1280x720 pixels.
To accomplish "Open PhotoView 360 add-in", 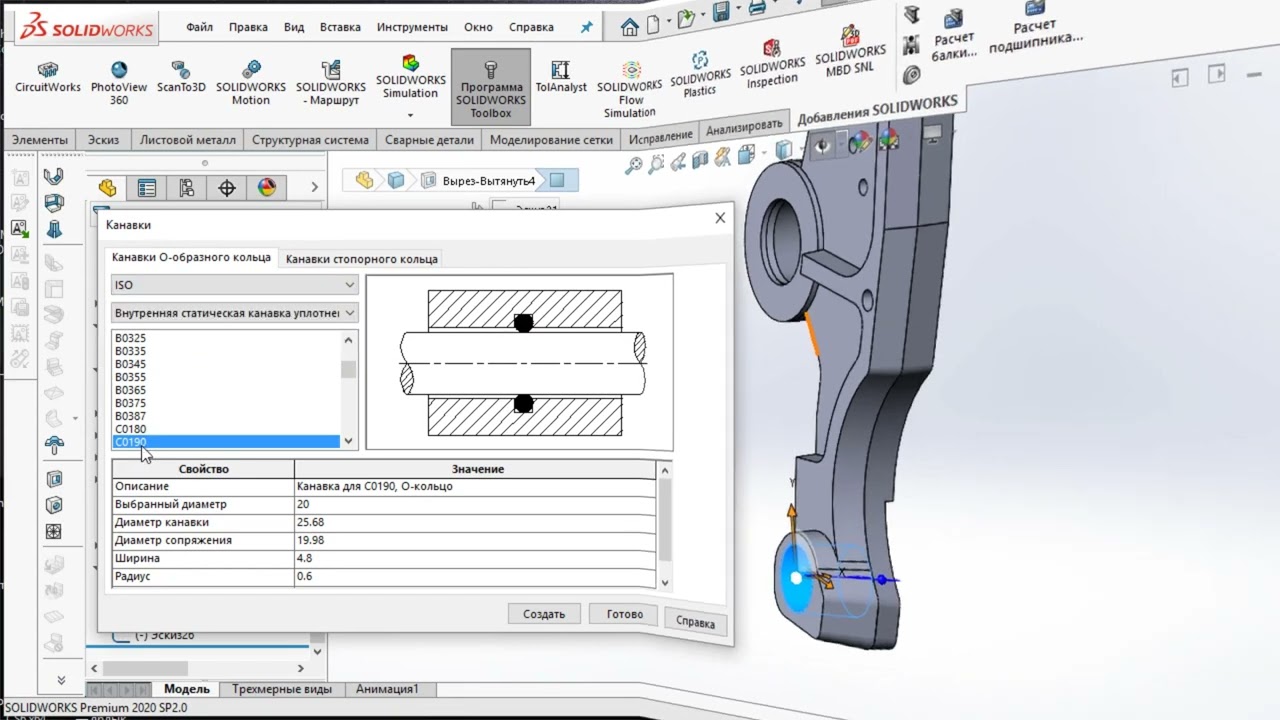I will [x=119, y=84].
